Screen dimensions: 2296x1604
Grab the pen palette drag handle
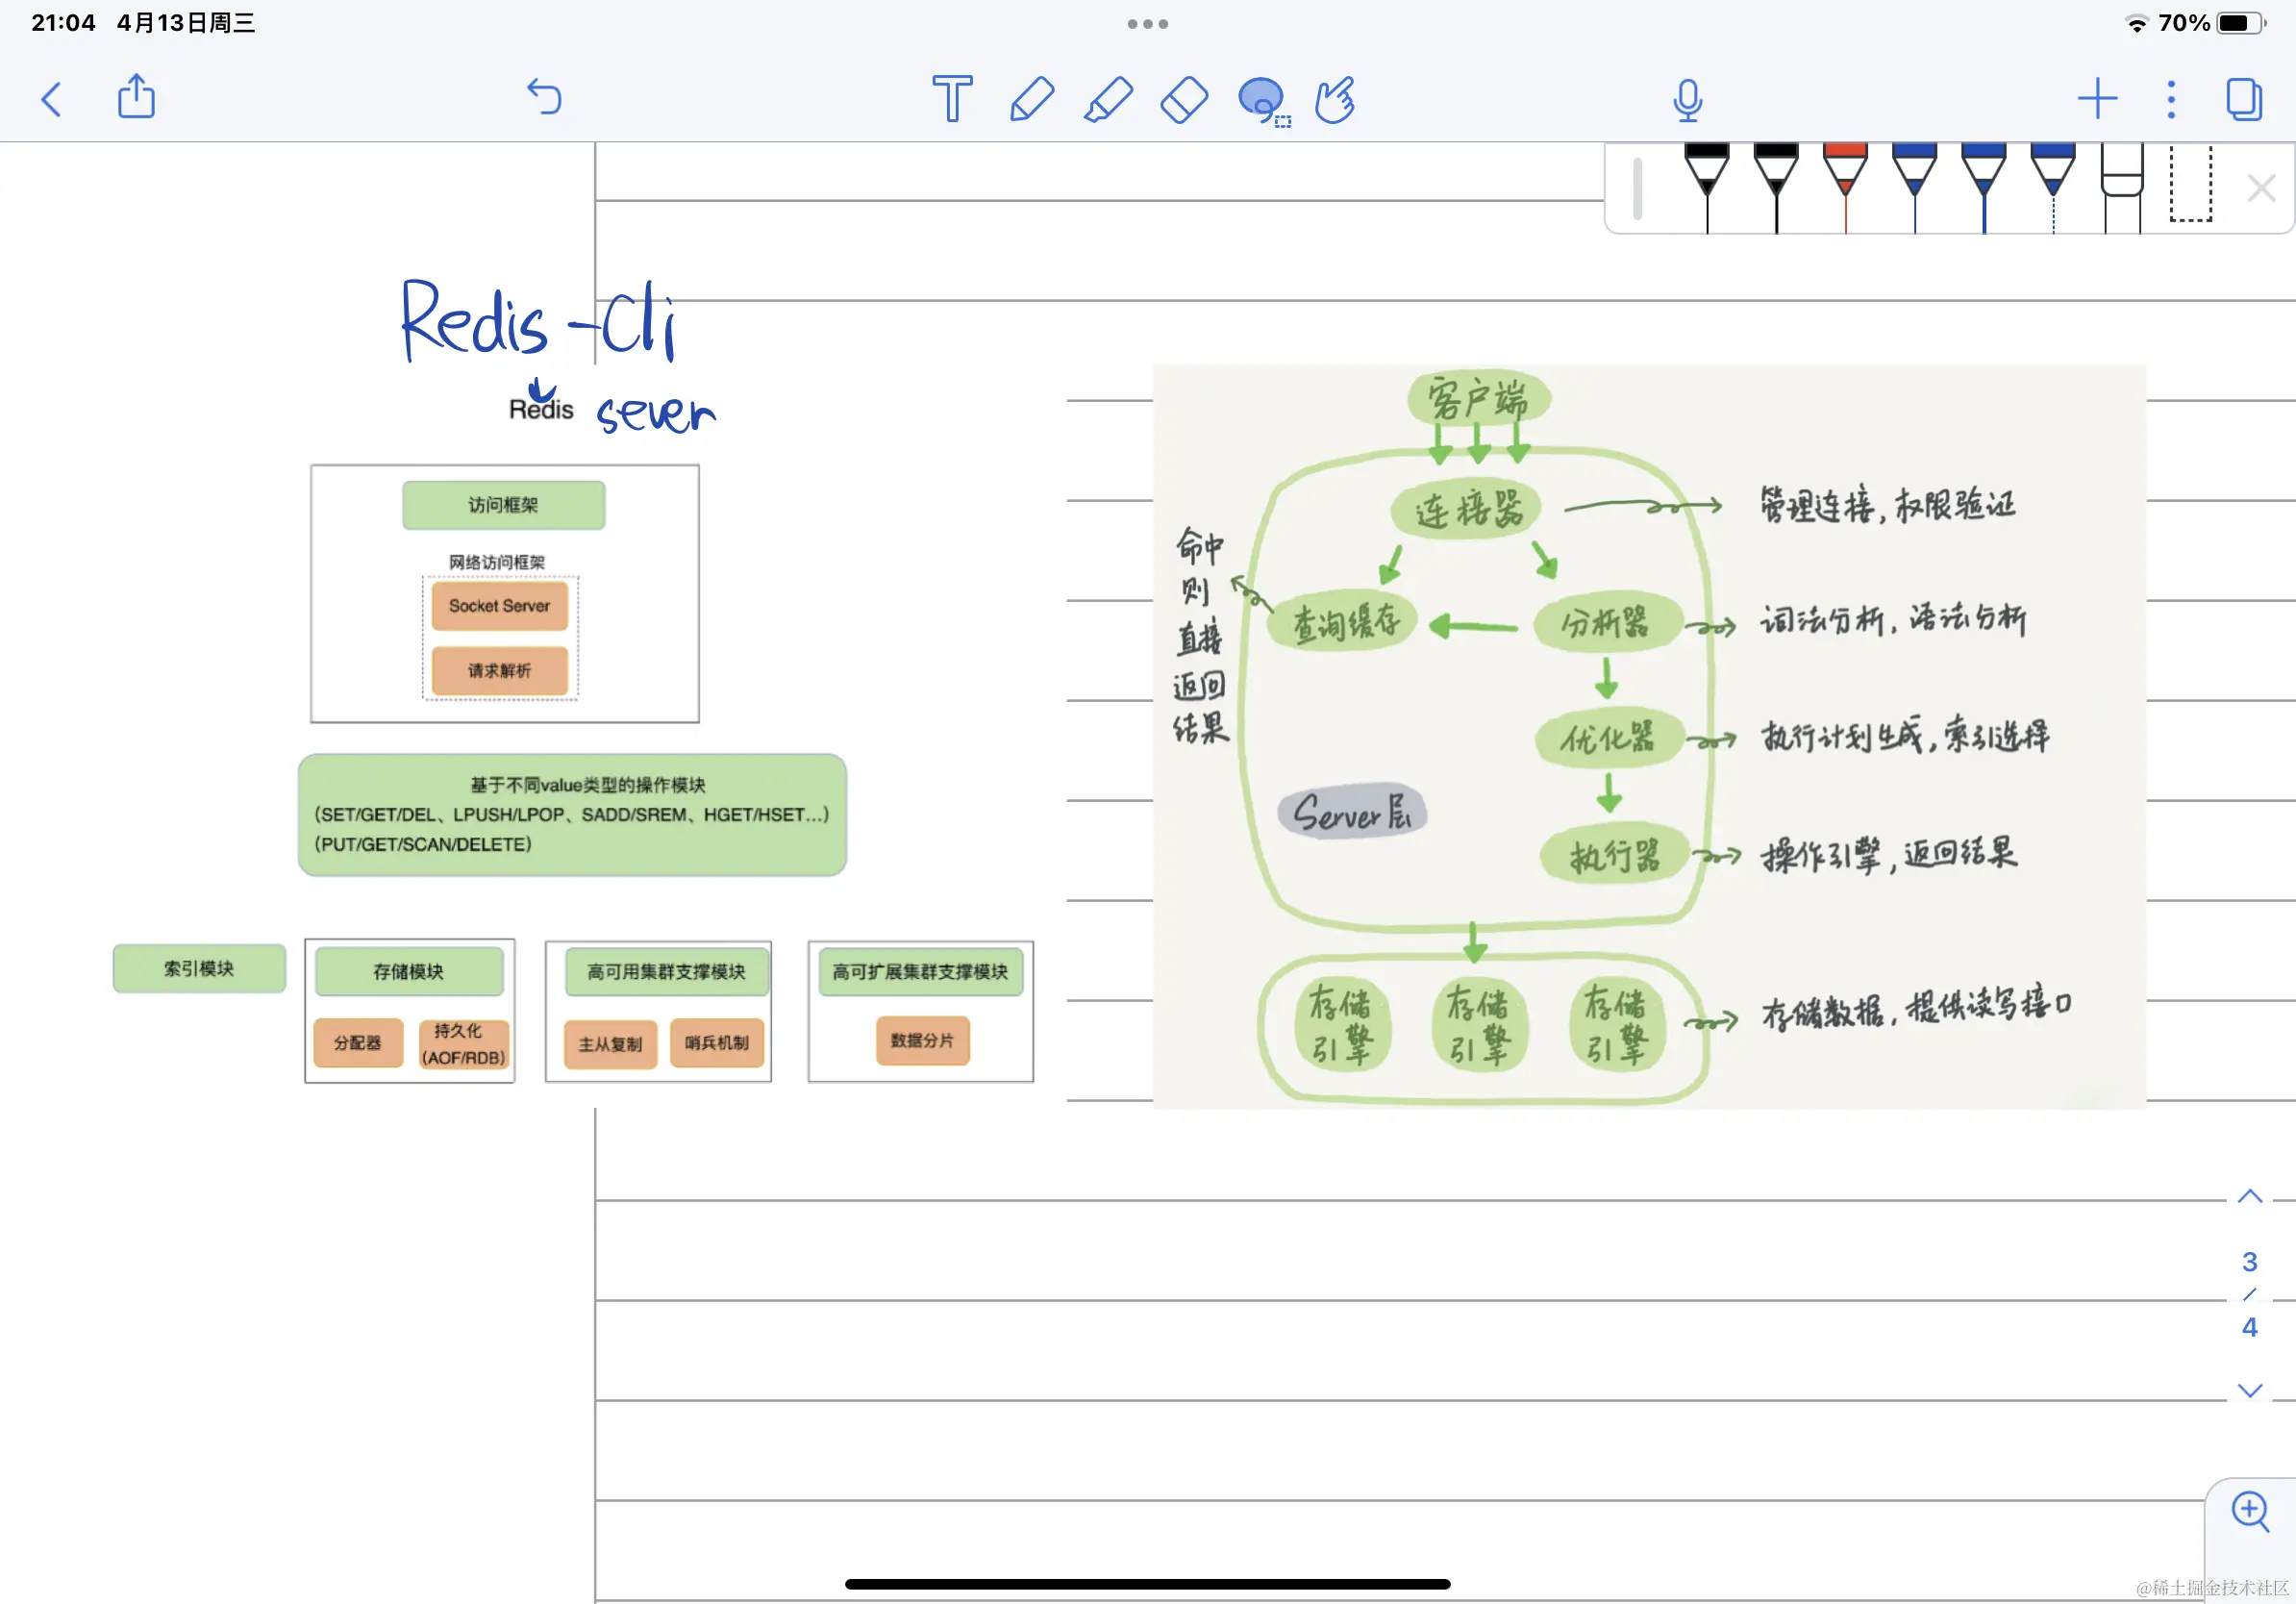coord(1637,188)
